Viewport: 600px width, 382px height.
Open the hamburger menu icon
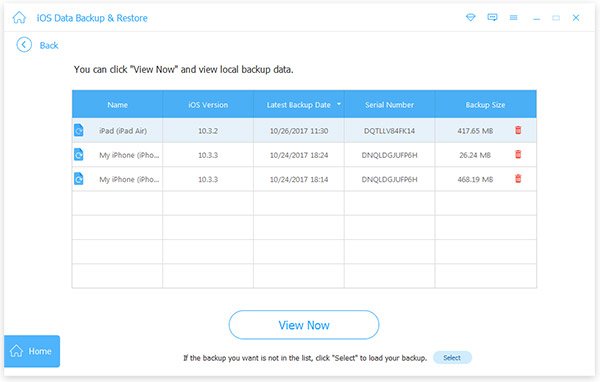(x=514, y=18)
